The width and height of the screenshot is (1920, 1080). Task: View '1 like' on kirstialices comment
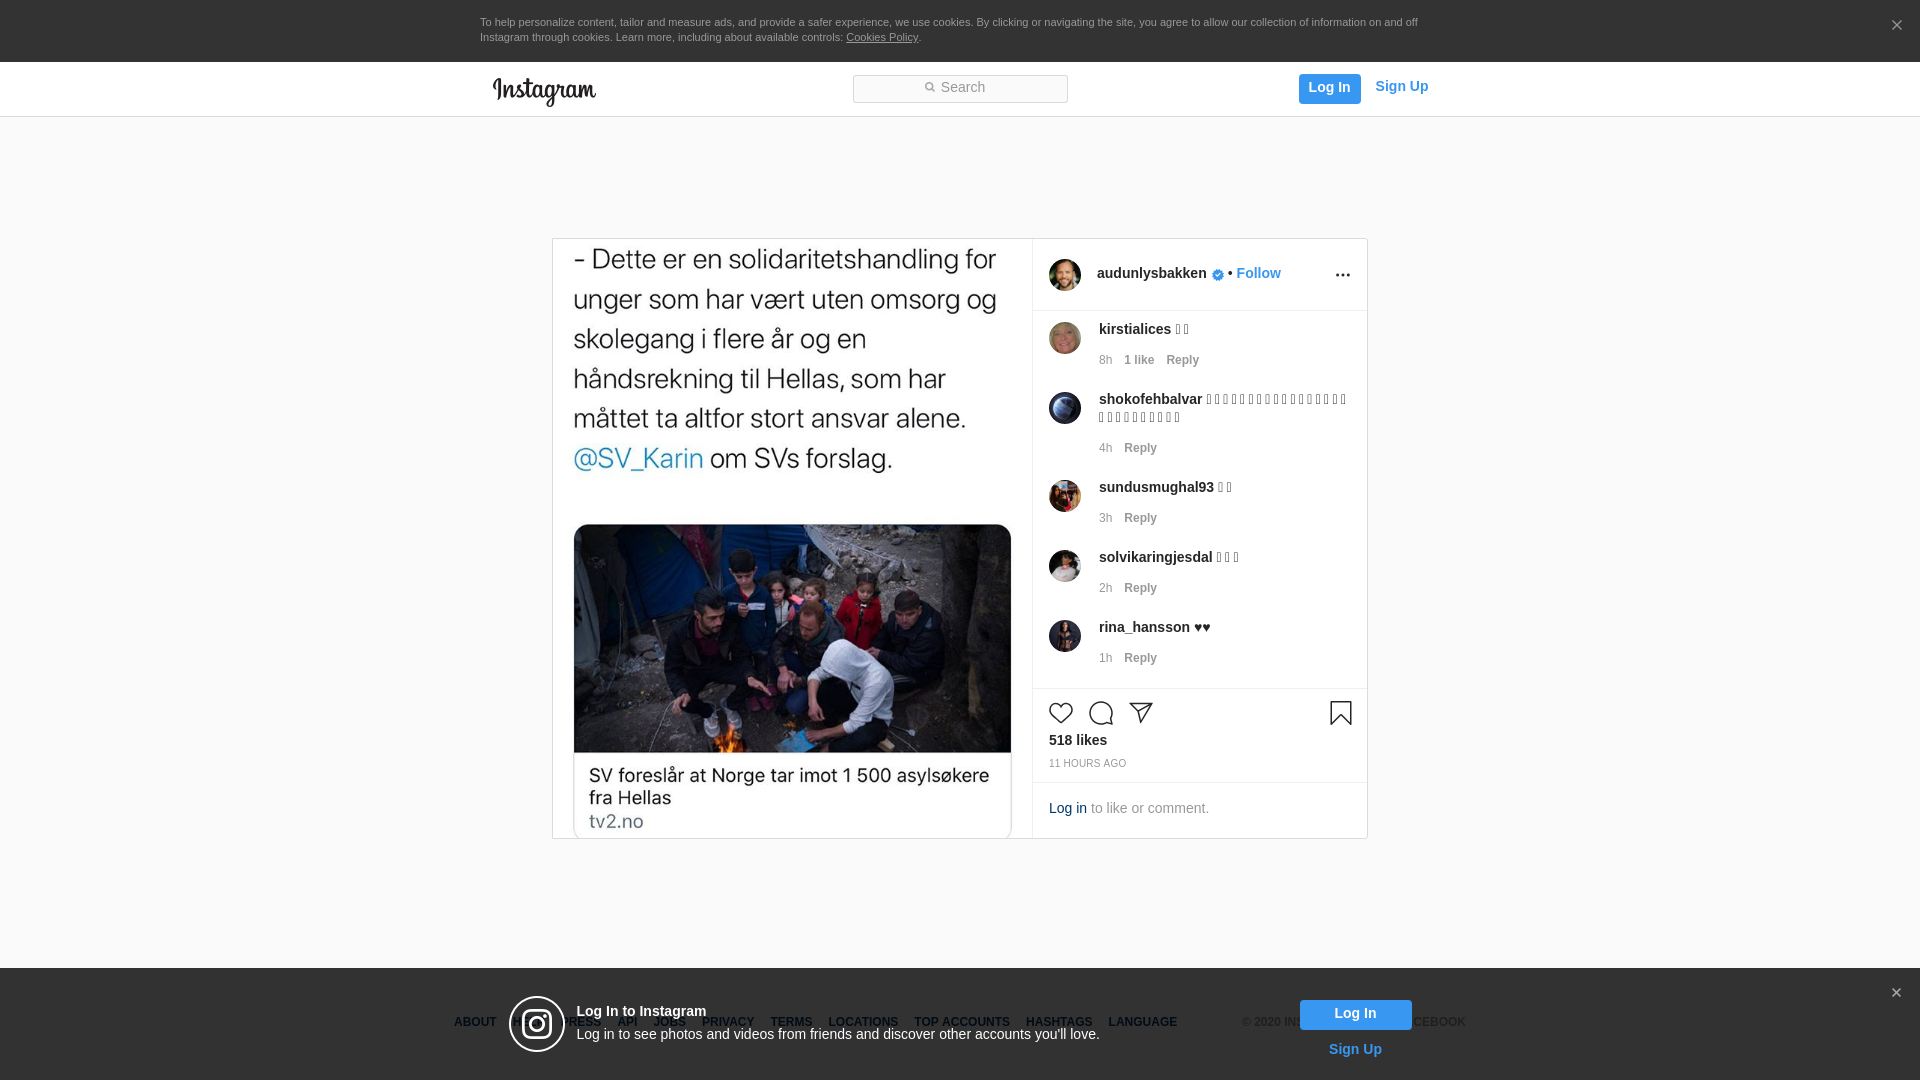tap(1139, 360)
